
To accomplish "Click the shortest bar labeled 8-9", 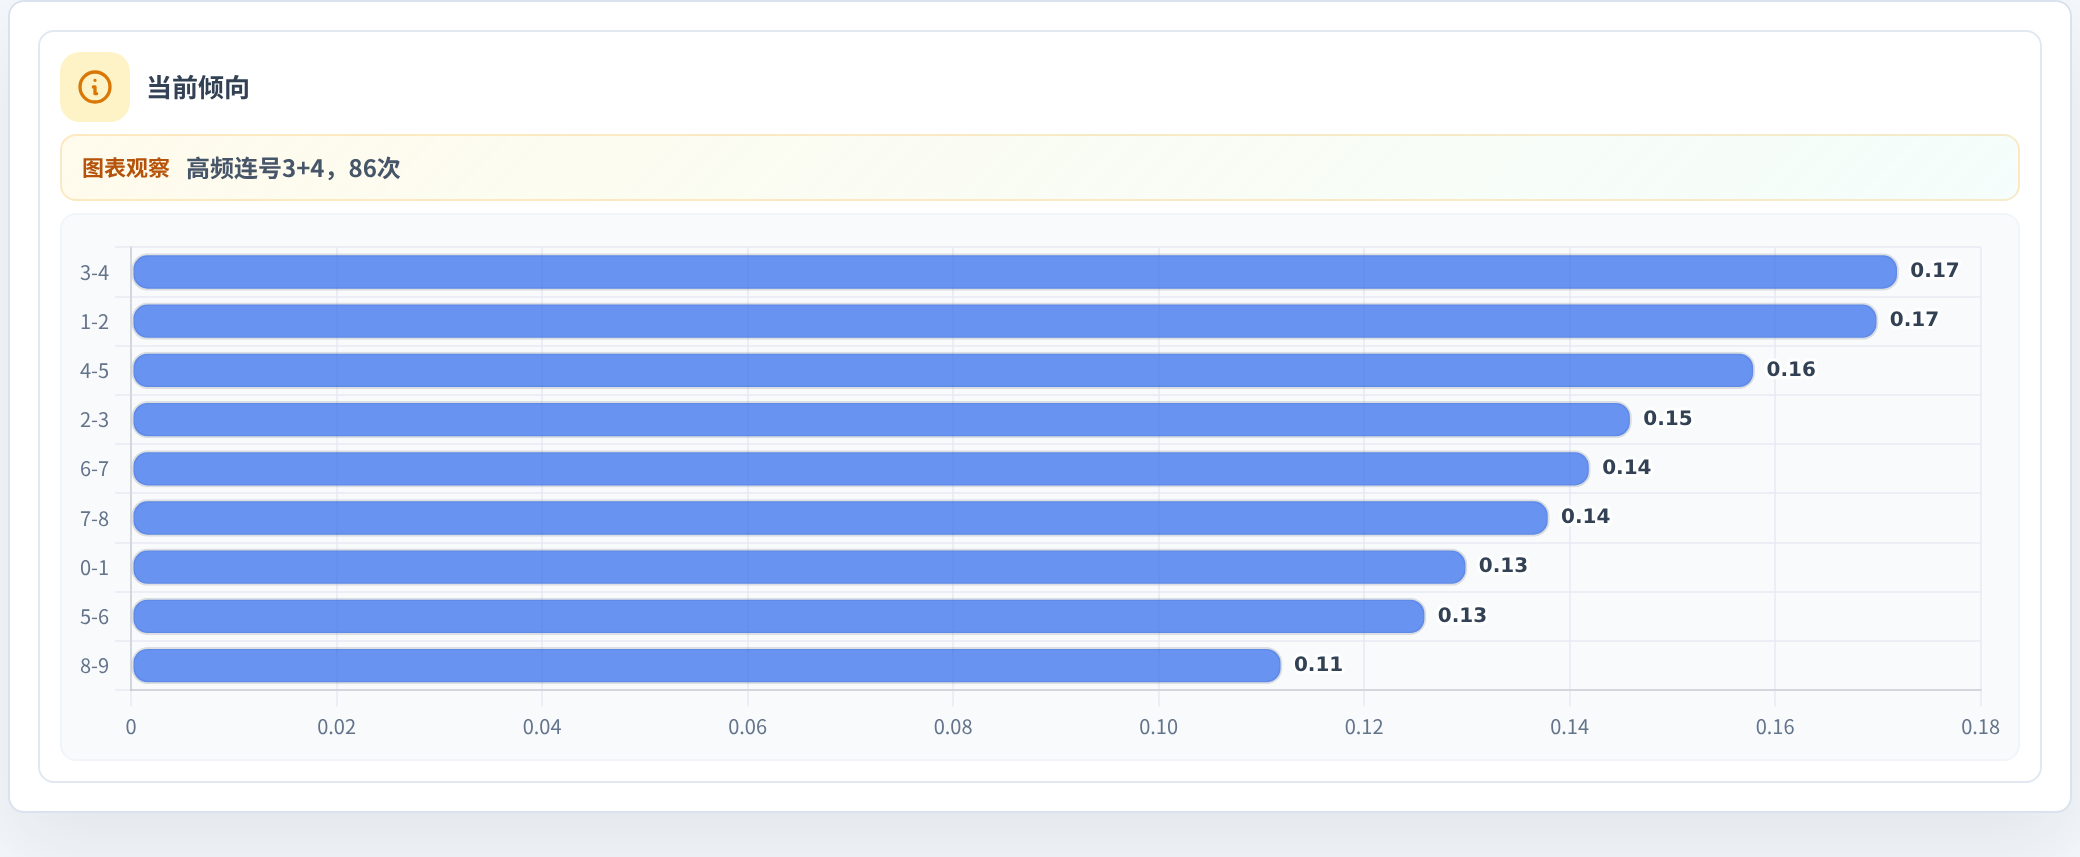I will pyautogui.click(x=707, y=665).
